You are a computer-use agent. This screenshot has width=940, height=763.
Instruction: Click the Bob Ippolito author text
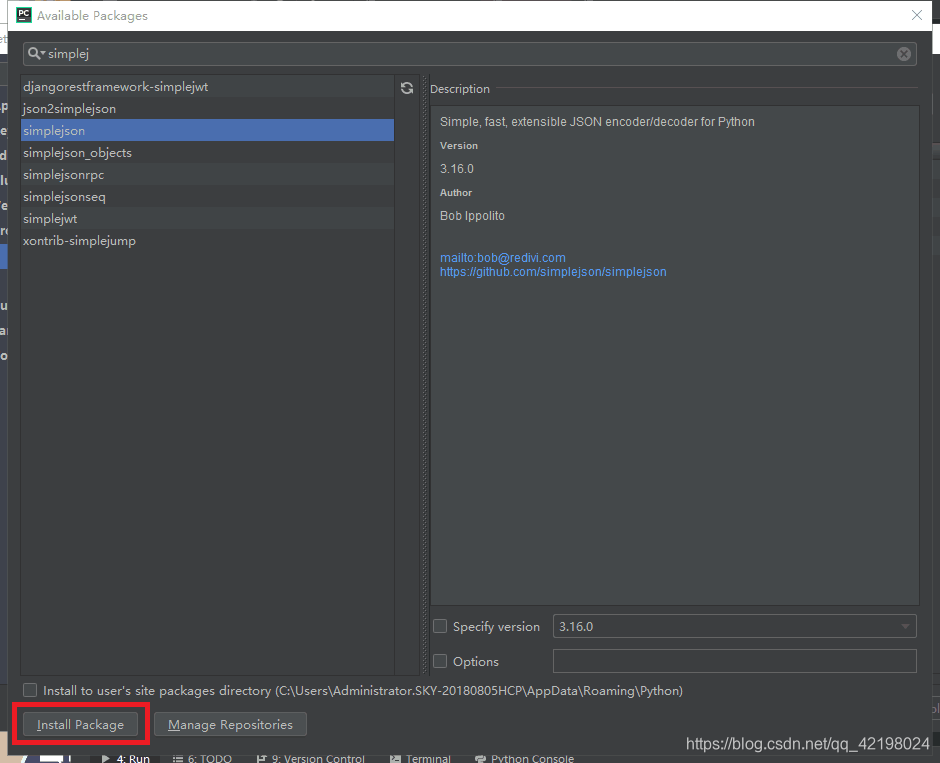(472, 216)
